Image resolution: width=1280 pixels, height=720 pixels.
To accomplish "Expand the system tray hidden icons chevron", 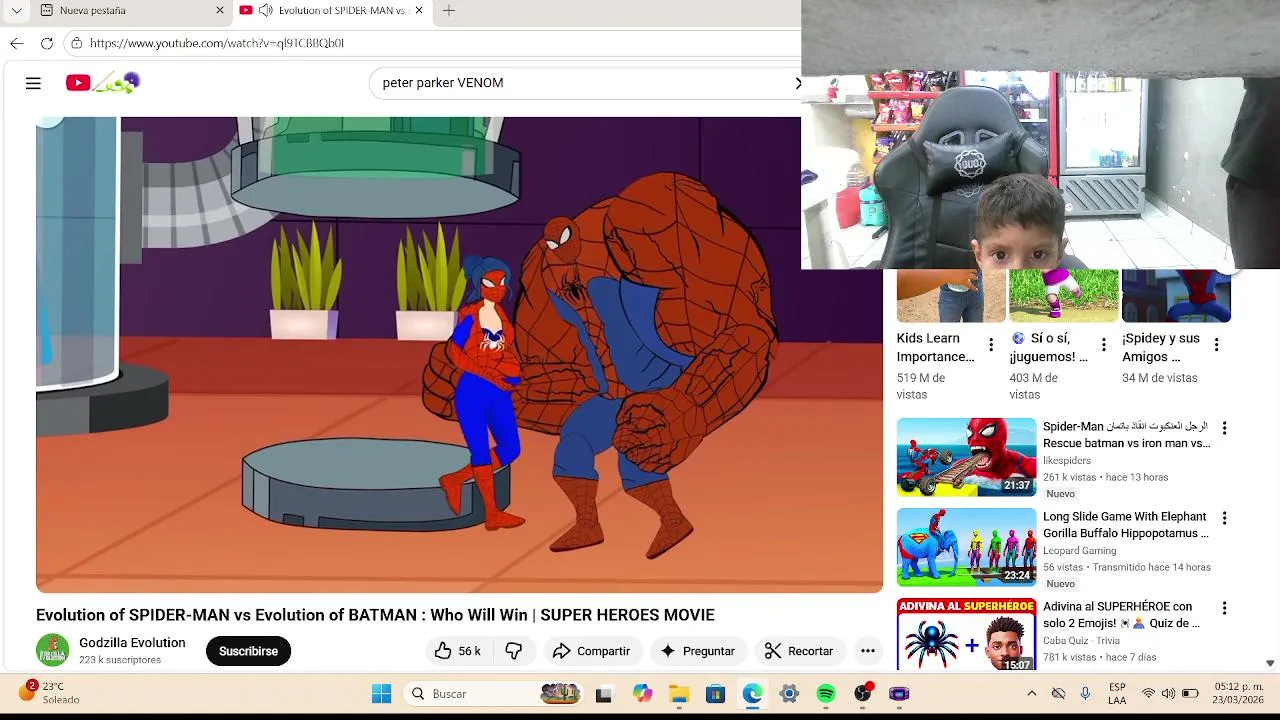I will point(1032,693).
